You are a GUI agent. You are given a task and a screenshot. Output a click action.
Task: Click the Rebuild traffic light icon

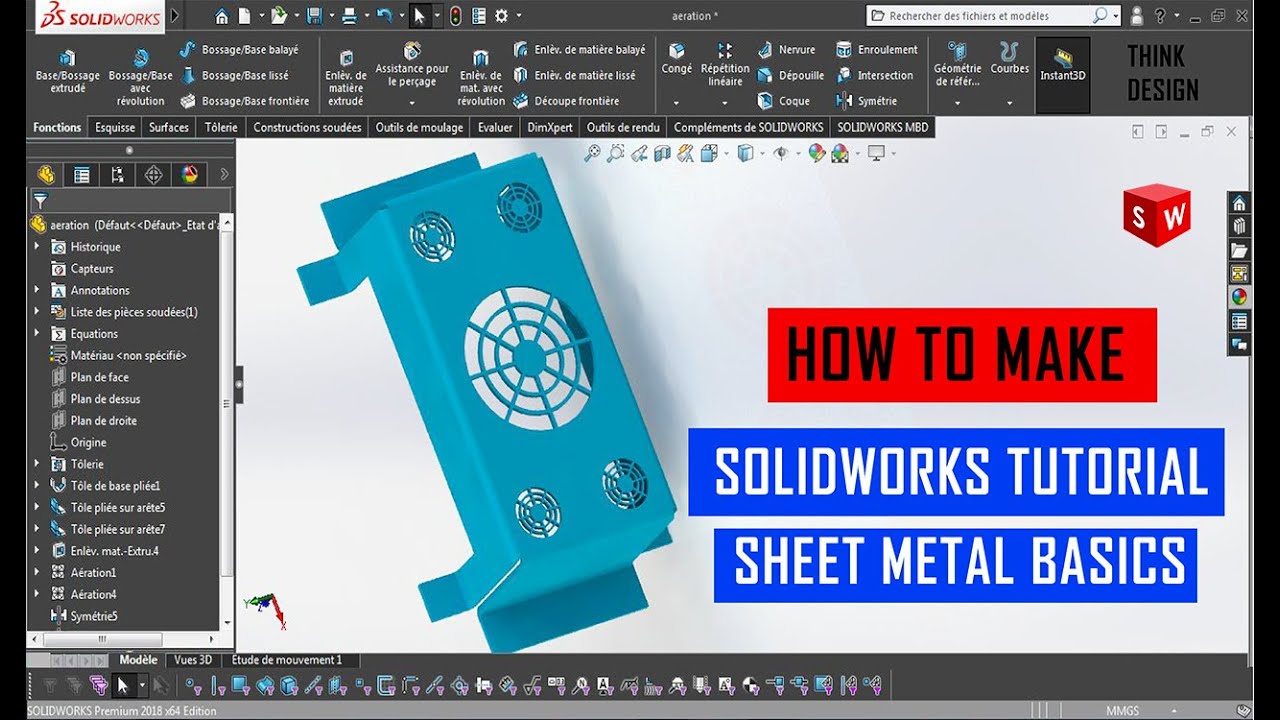[x=455, y=16]
